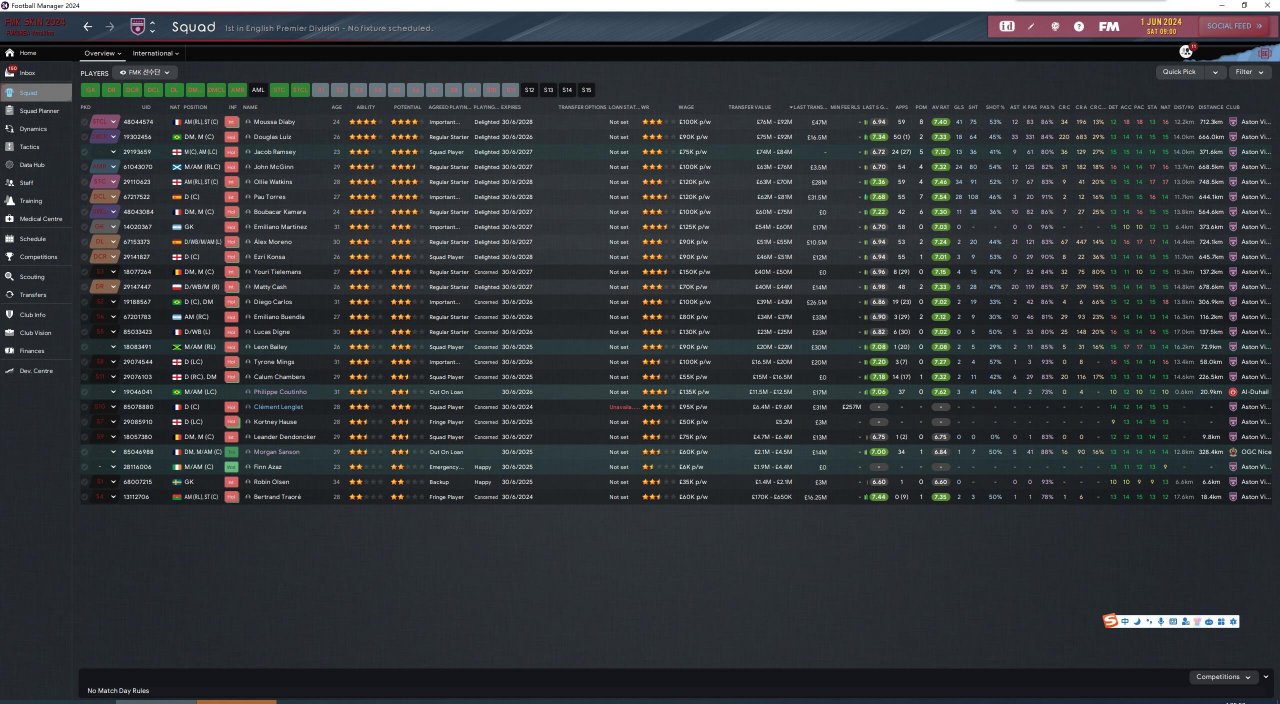Click the pencil edit icon in header
1280x704 pixels.
pyautogui.click(x=1031, y=26)
